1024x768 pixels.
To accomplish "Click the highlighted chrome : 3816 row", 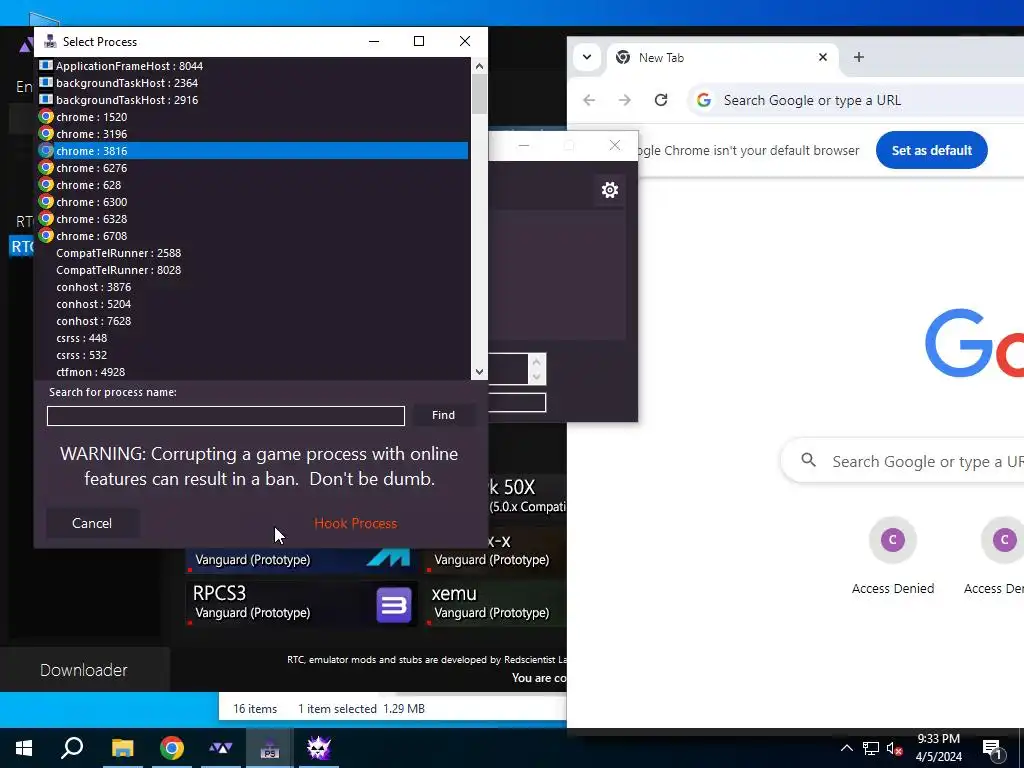I will point(253,151).
